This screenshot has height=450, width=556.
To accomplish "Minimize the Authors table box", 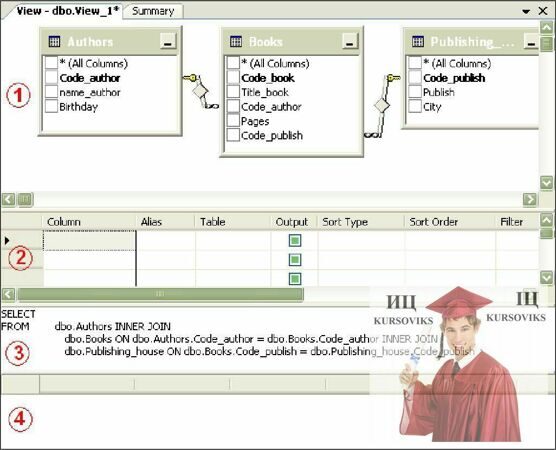I will point(168,41).
